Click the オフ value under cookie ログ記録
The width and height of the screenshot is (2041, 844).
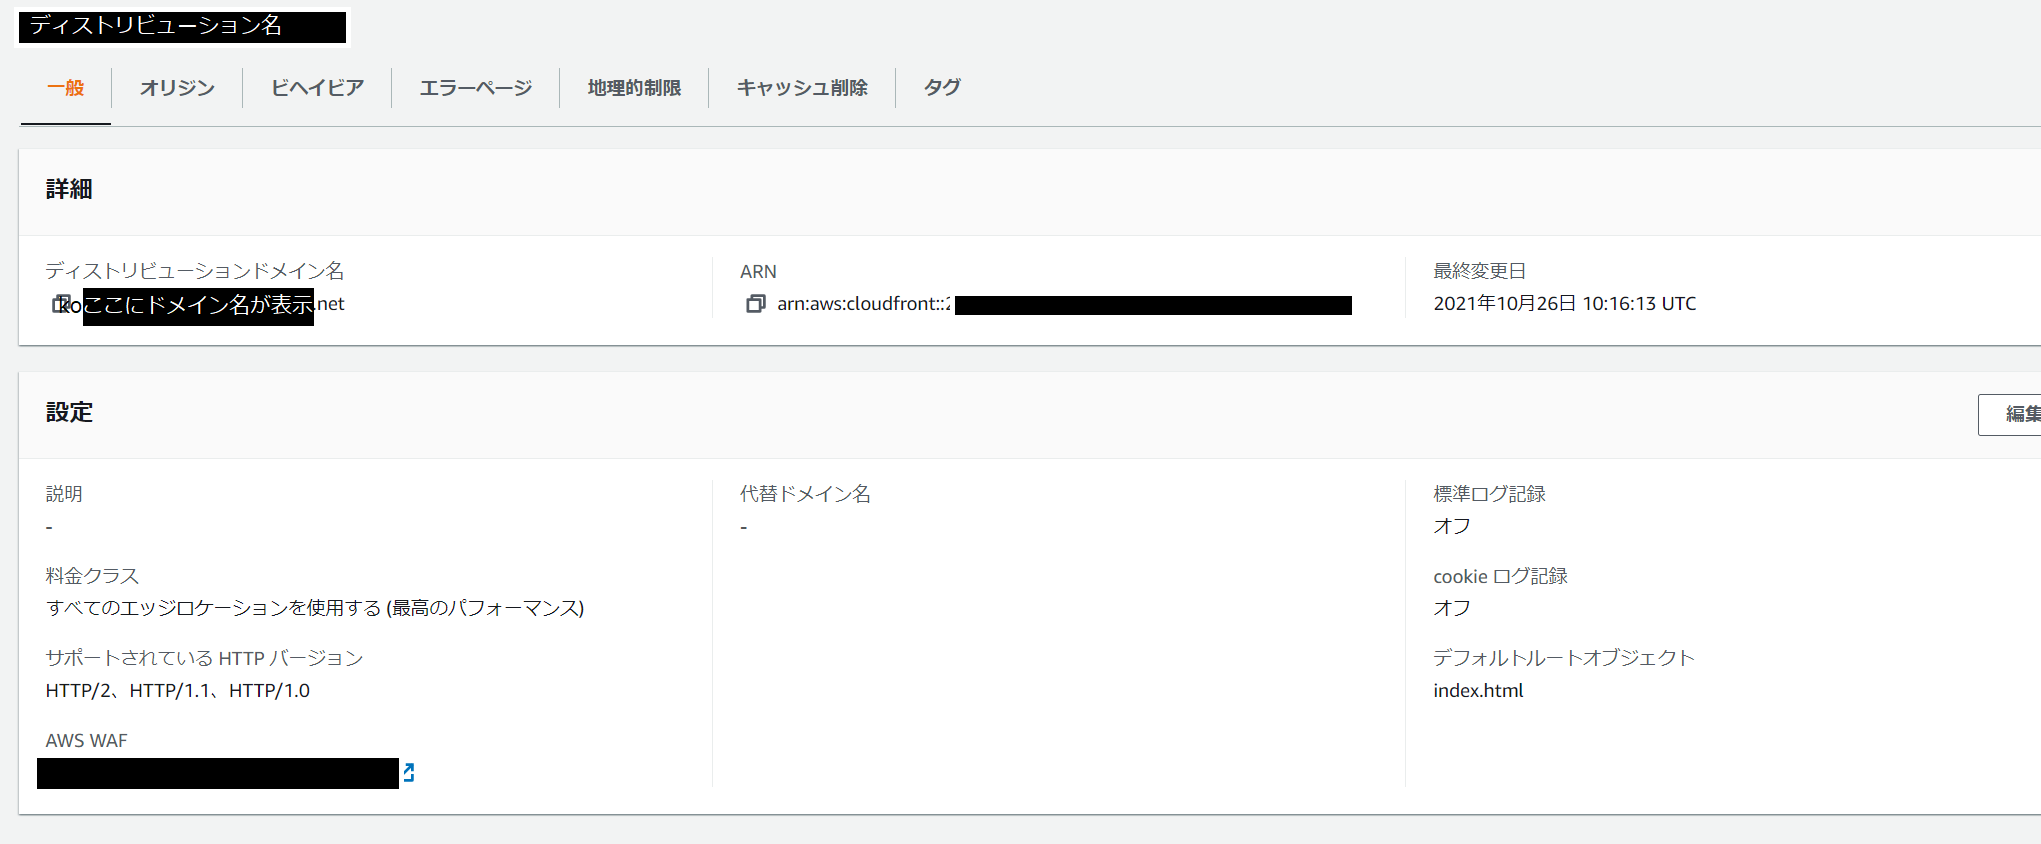click(1452, 608)
